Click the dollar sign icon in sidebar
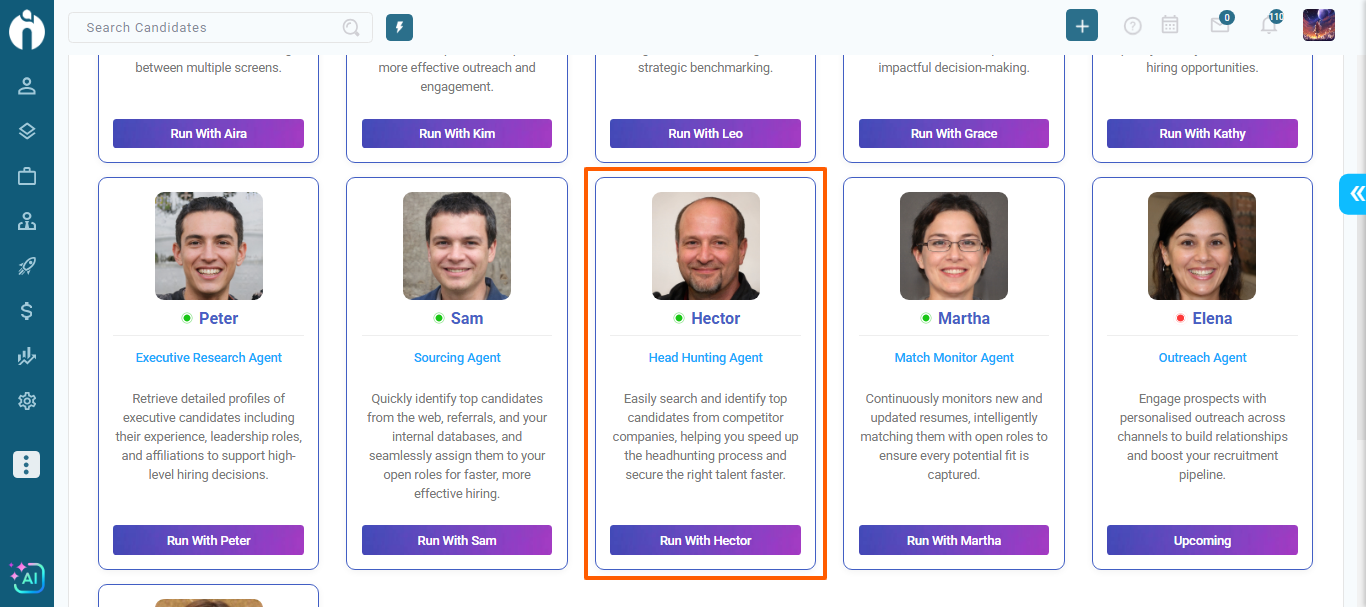The width and height of the screenshot is (1366, 607). pyautogui.click(x=27, y=311)
